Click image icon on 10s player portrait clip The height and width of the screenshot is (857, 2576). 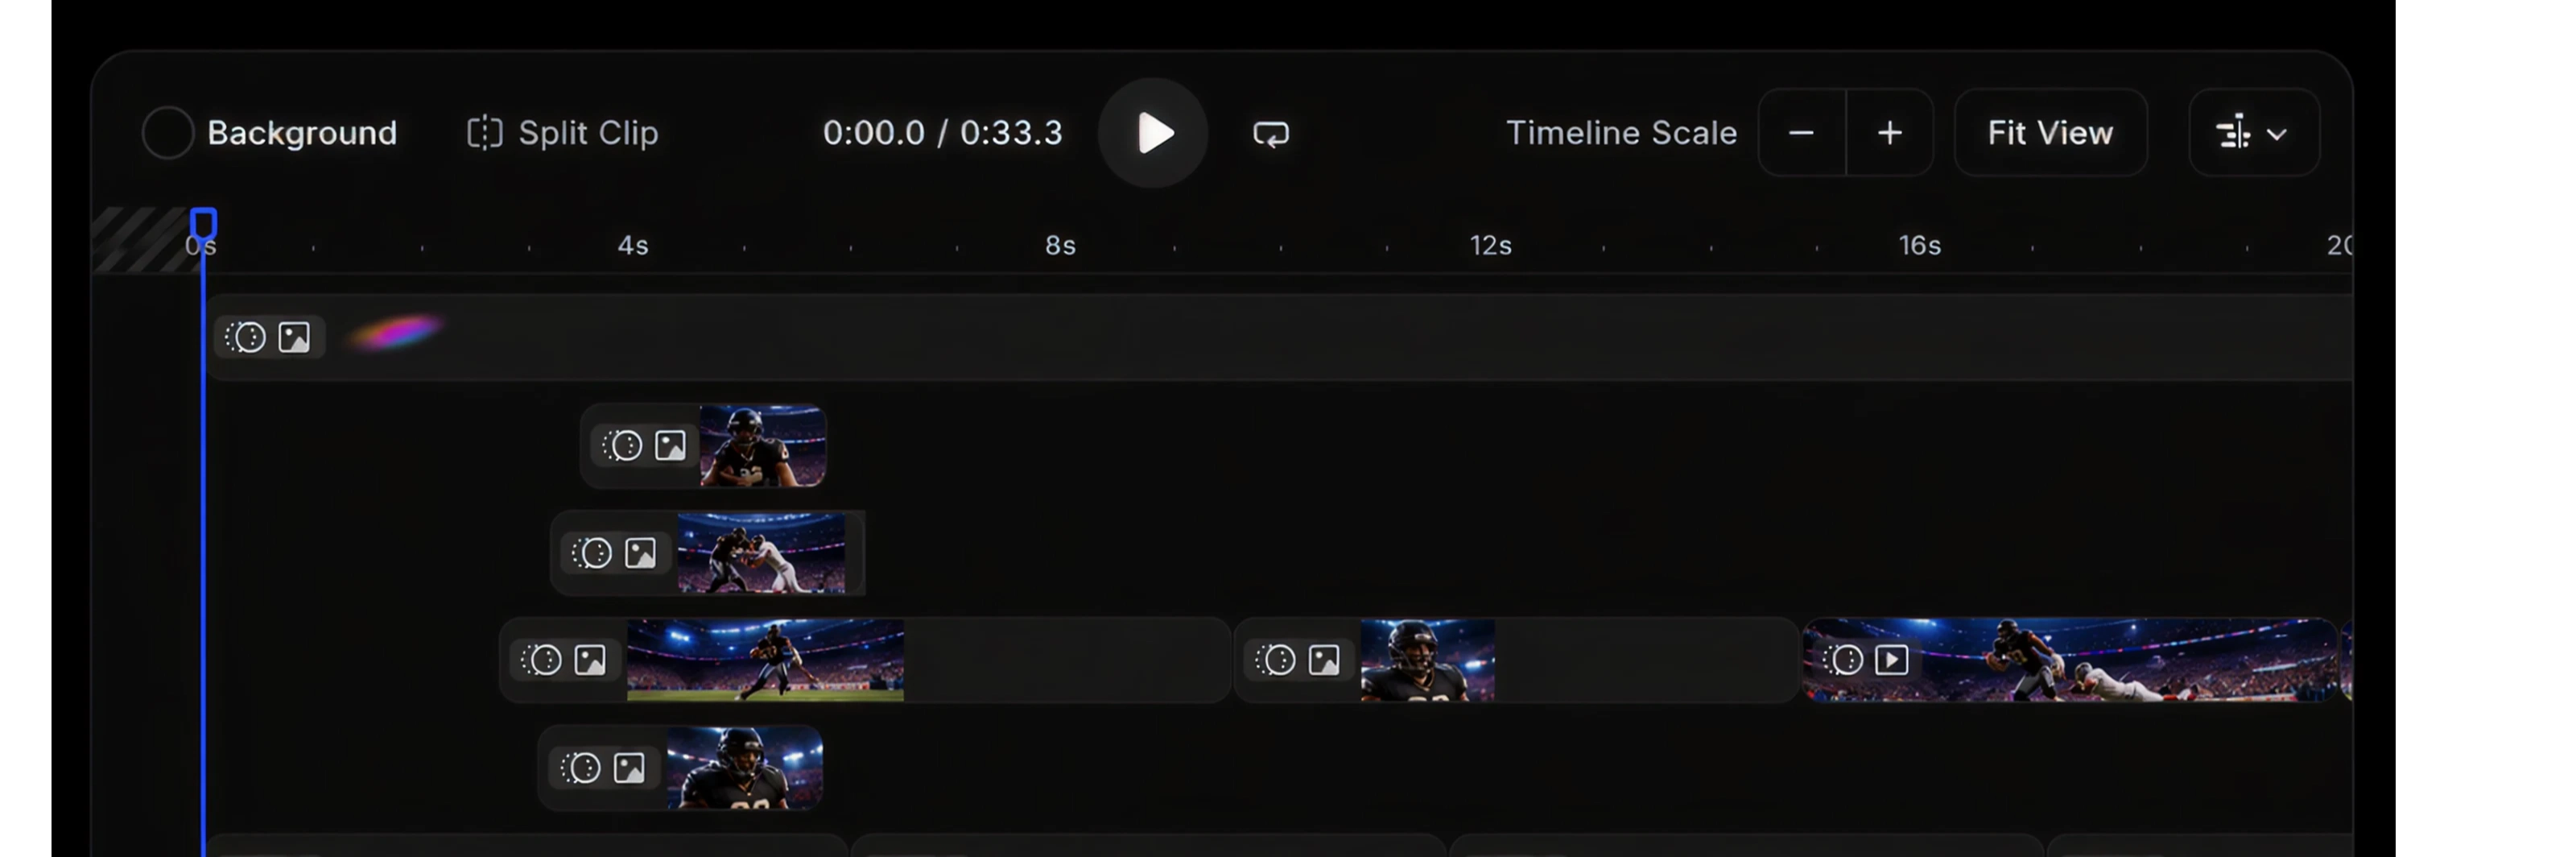(x=1324, y=660)
